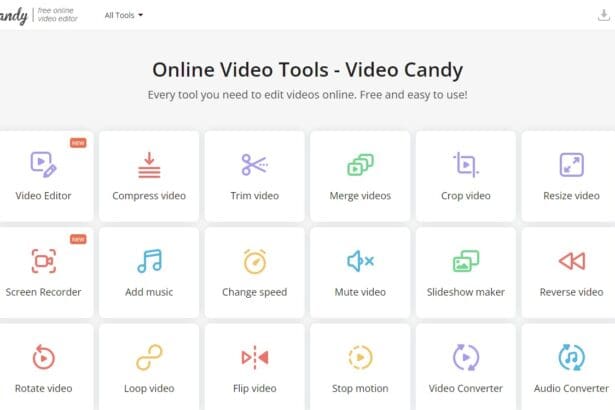Open the Add music note icon
The width and height of the screenshot is (615, 410).
tap(149, 261)
